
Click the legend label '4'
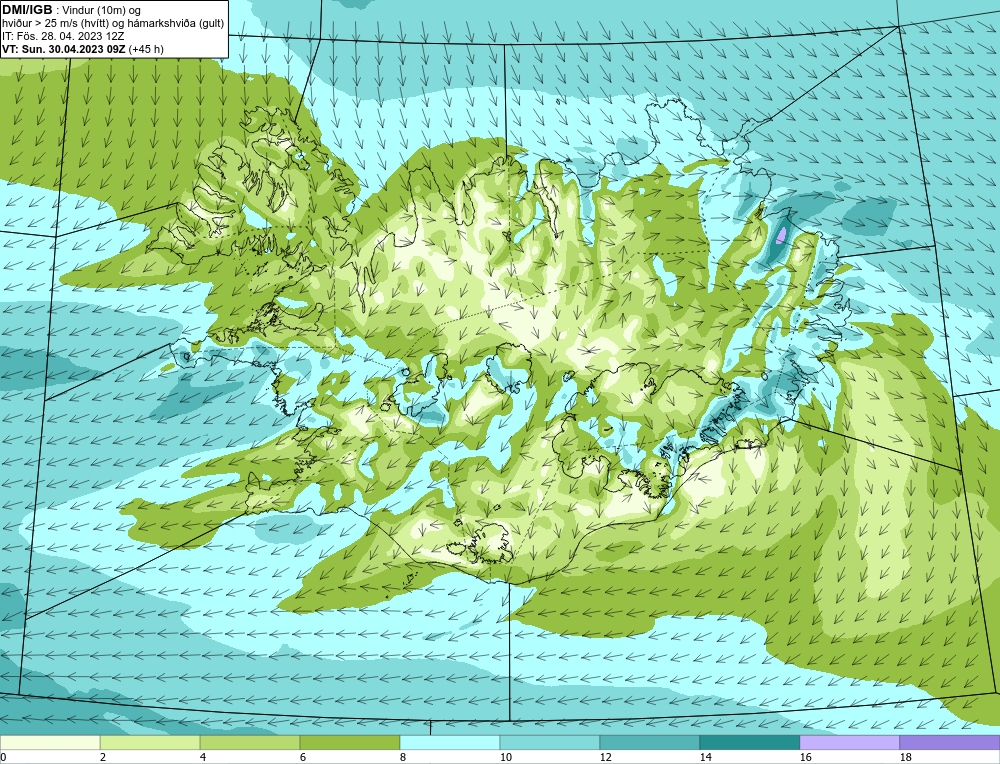tap(203, 757)
